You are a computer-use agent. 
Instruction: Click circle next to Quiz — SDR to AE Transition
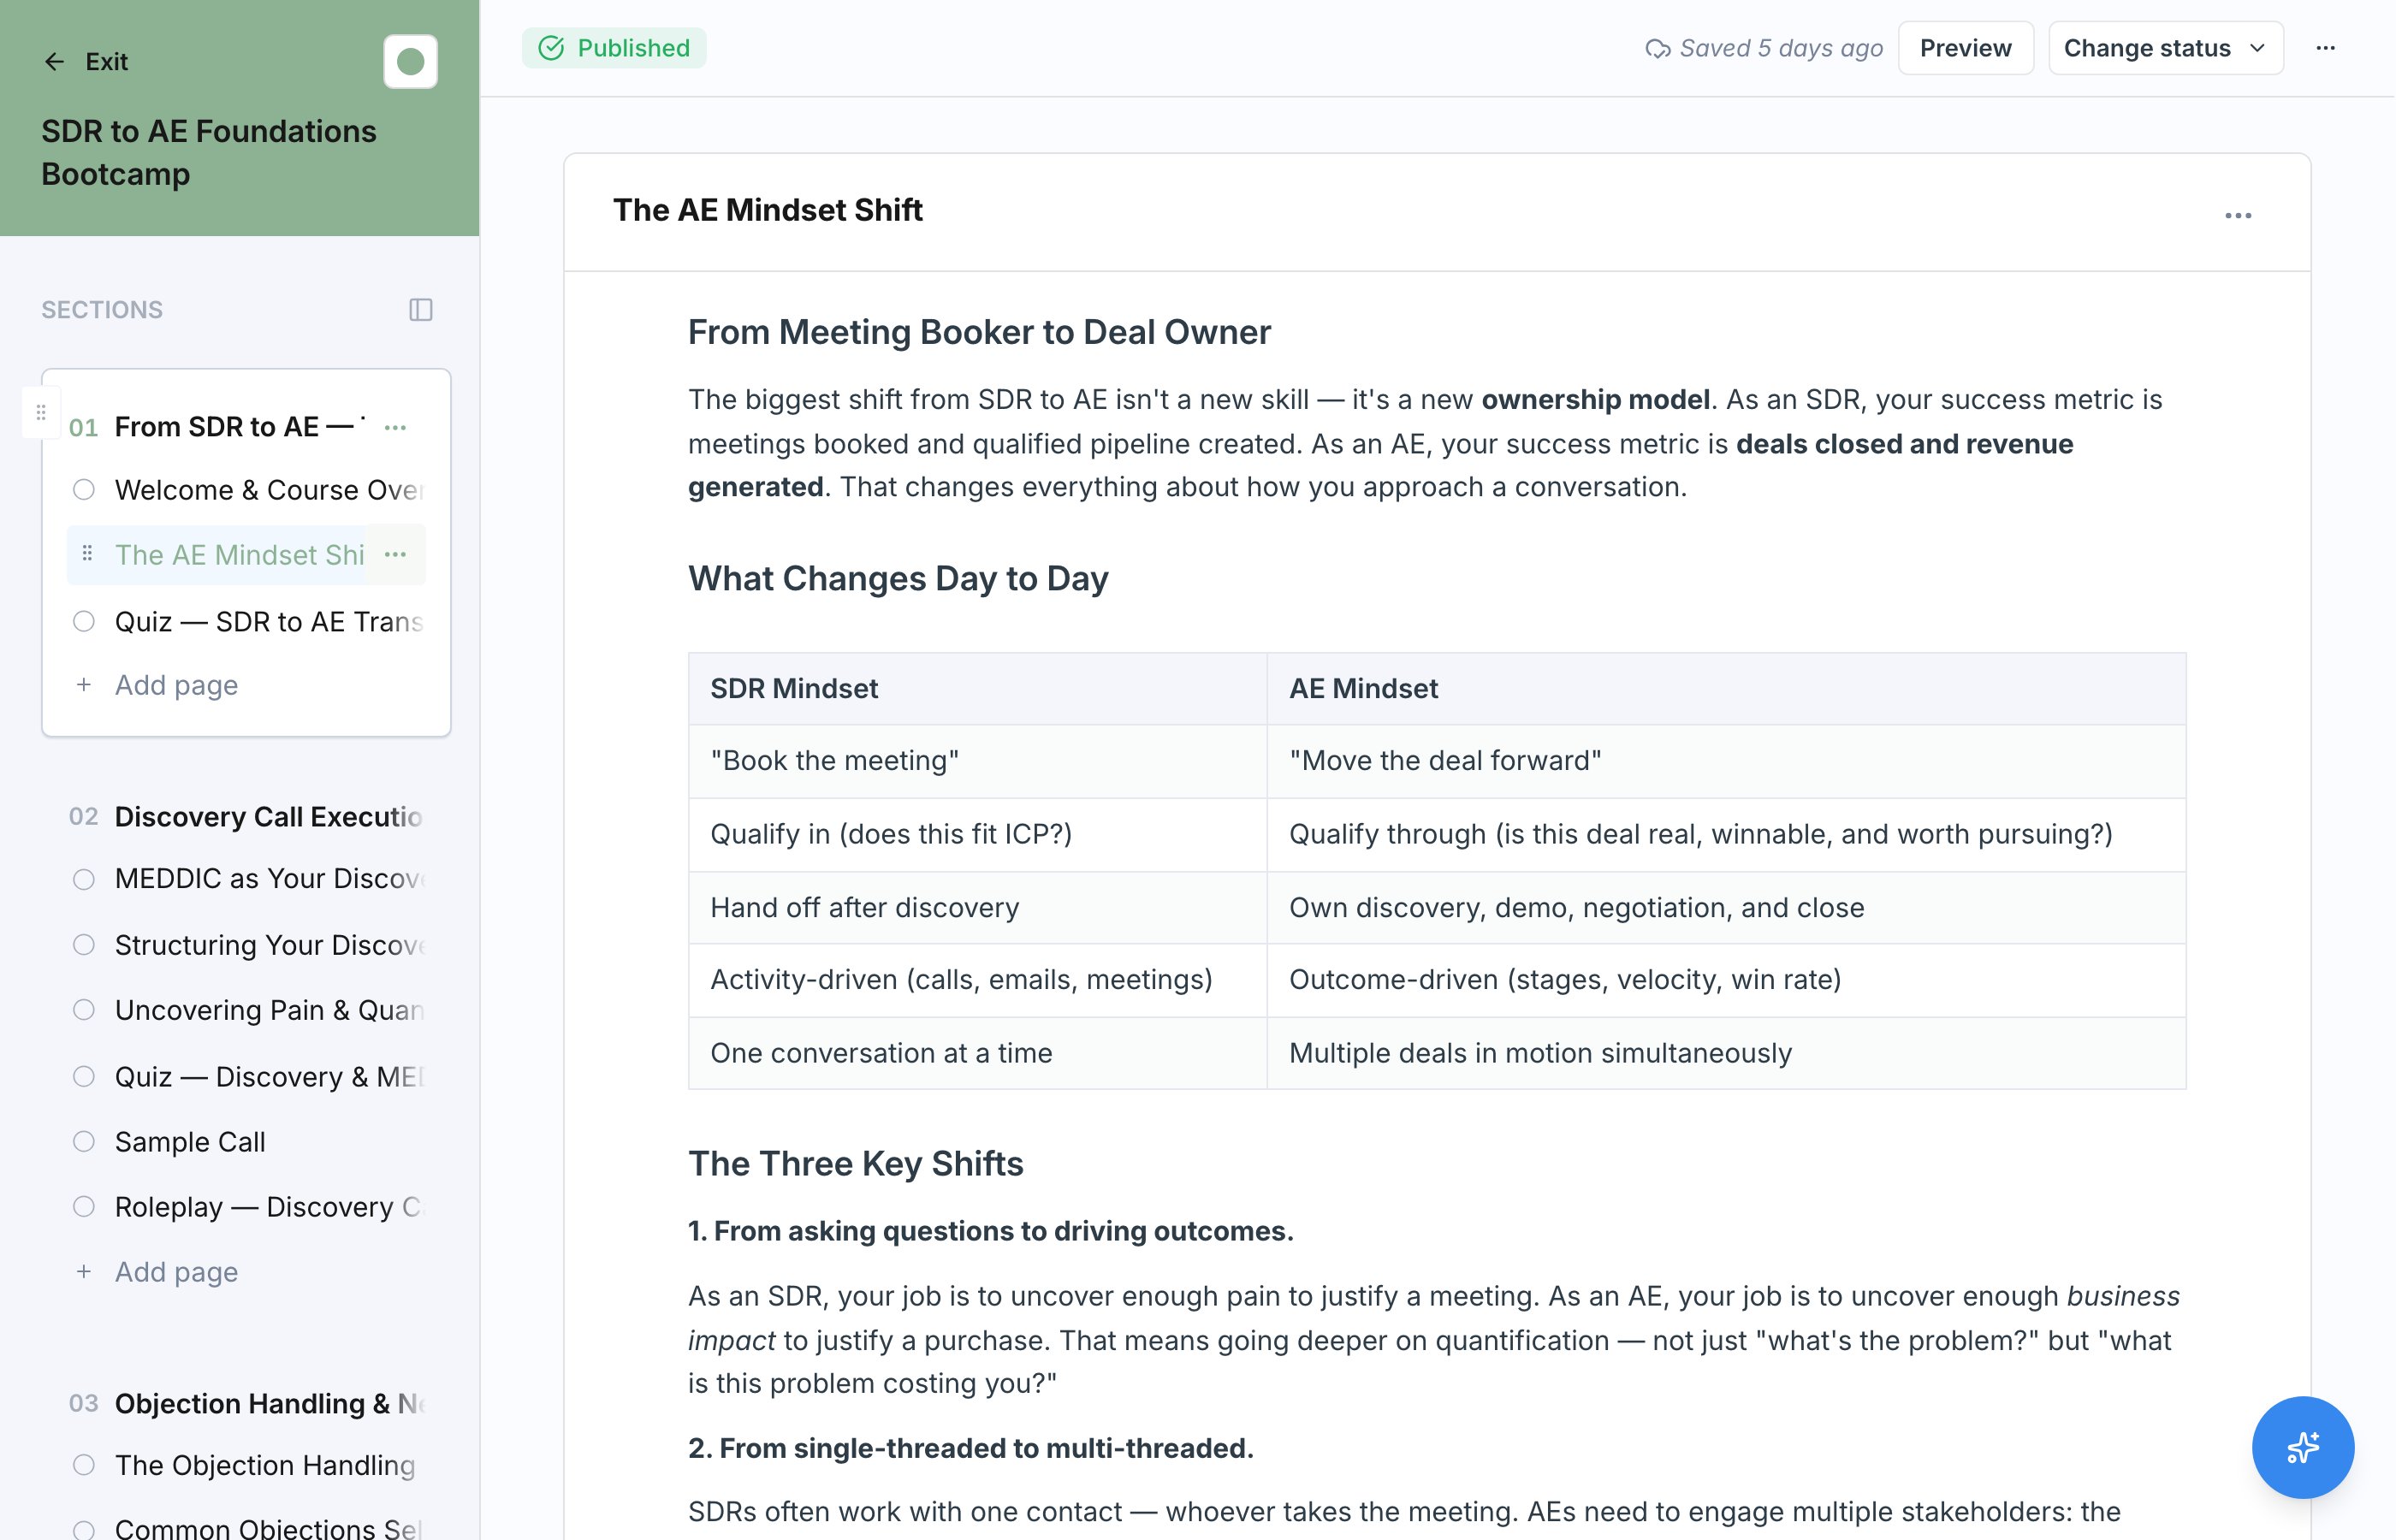point(84,621)
